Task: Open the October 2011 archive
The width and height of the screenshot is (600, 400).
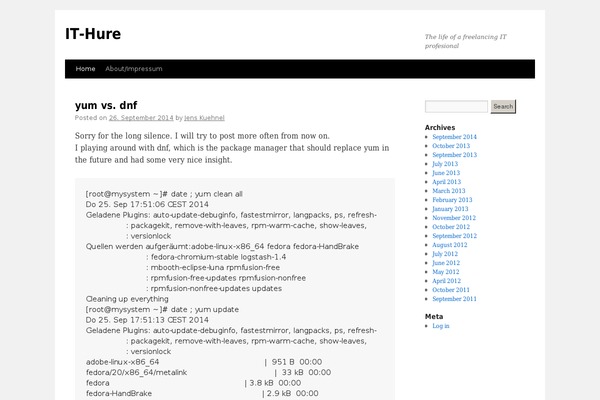Action: click(x=451, y=290)
